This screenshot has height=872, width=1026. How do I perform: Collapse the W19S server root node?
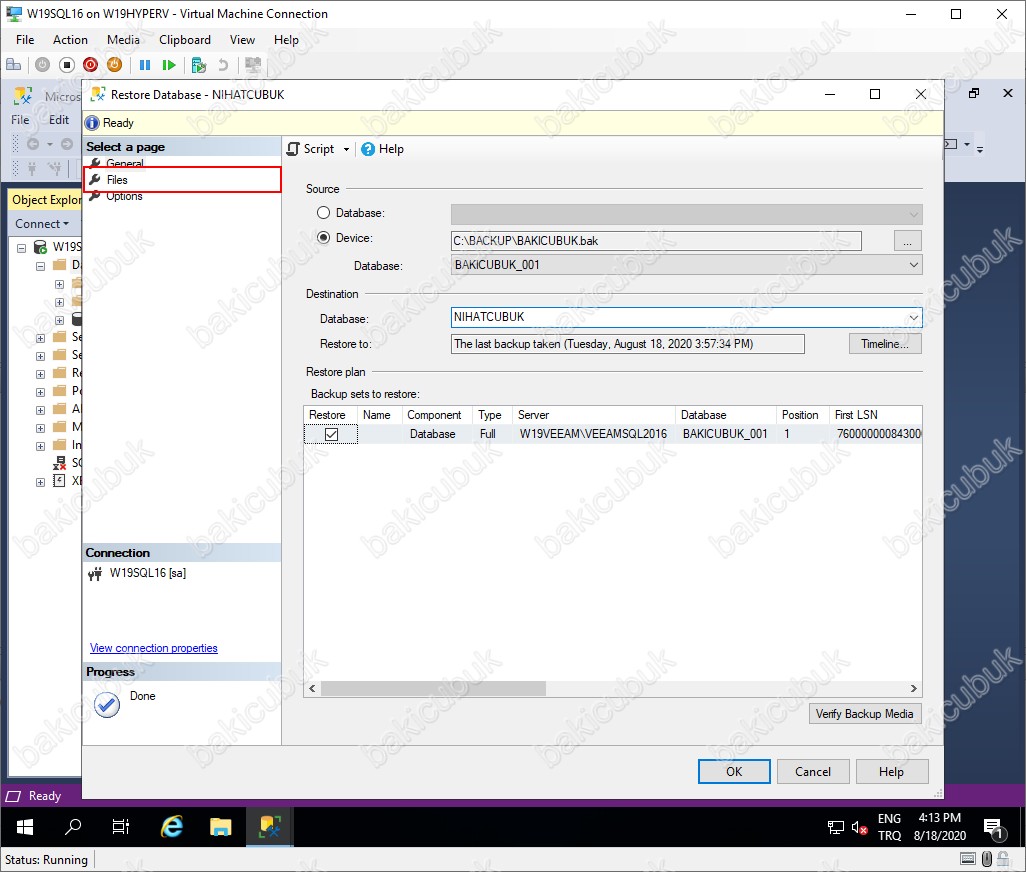(x=22, y=248)
